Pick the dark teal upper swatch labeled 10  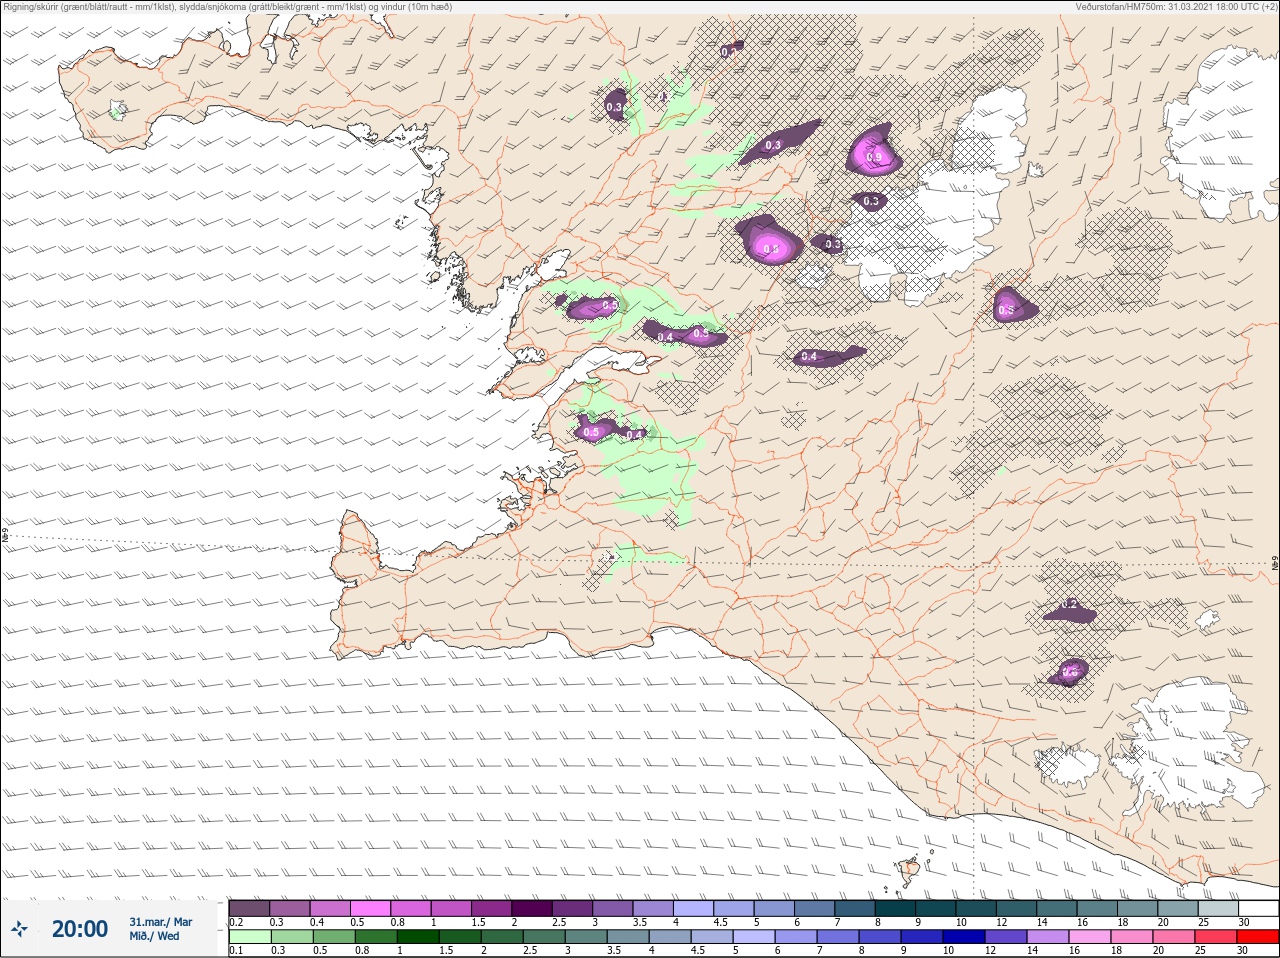(x=977, y=908)
